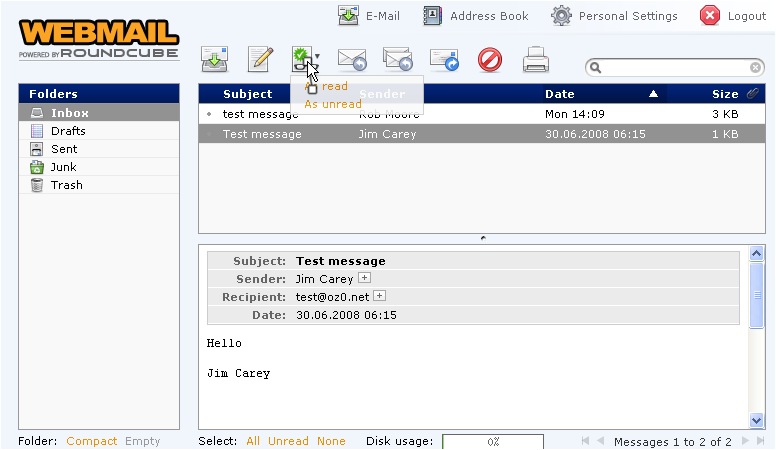Click the preview pane vertical scrollbar

[x=756, y=340]
